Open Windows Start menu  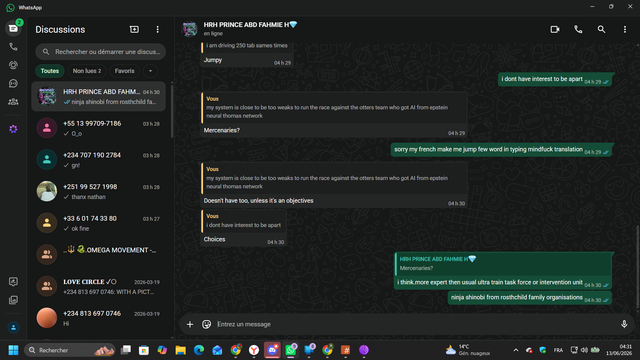[13, 350]
